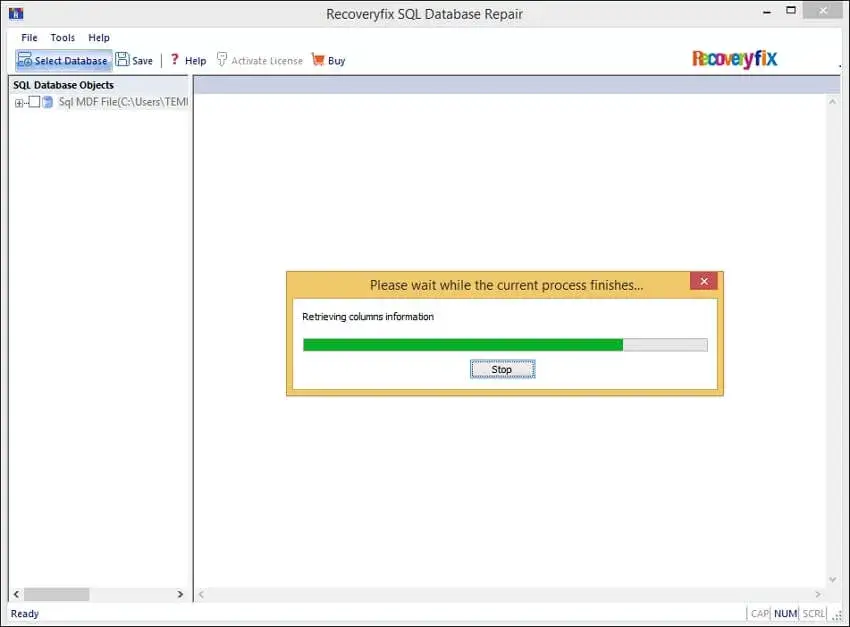Open the Tools menu
This screenshot has height=627, width=850.
click(x=63, y=37)
